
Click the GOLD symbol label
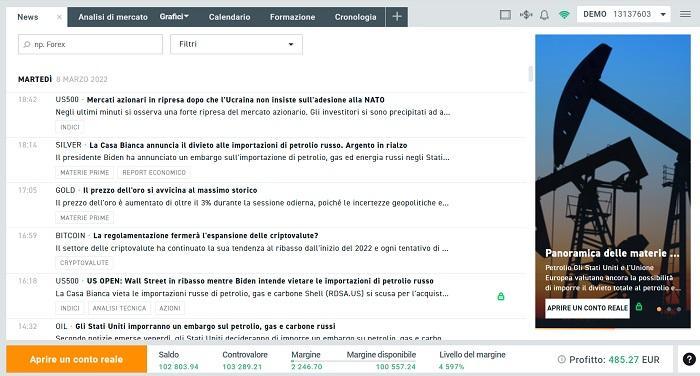click(65, 190)
